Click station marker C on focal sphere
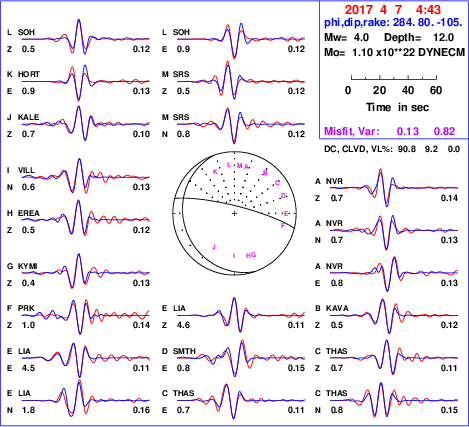Screen dimensions: 469x427 coord(277,183)
